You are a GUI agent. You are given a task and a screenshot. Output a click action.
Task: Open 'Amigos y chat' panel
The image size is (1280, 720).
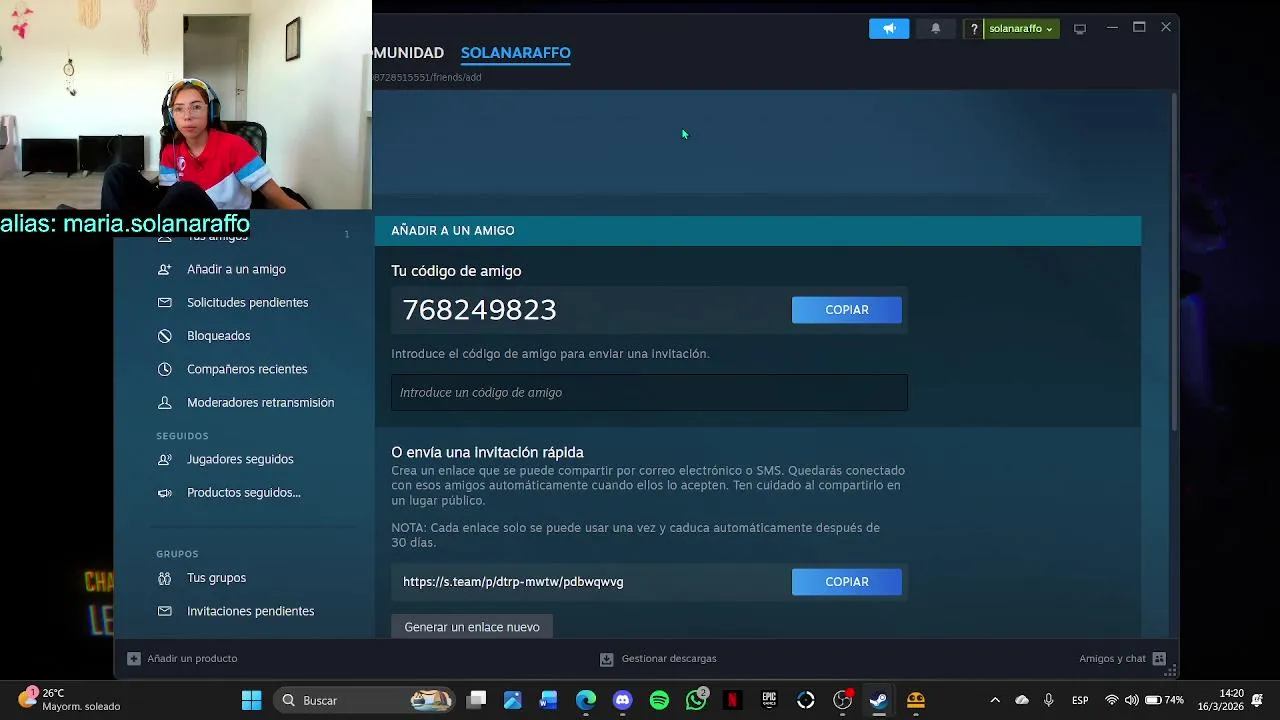click(1112, 659)
